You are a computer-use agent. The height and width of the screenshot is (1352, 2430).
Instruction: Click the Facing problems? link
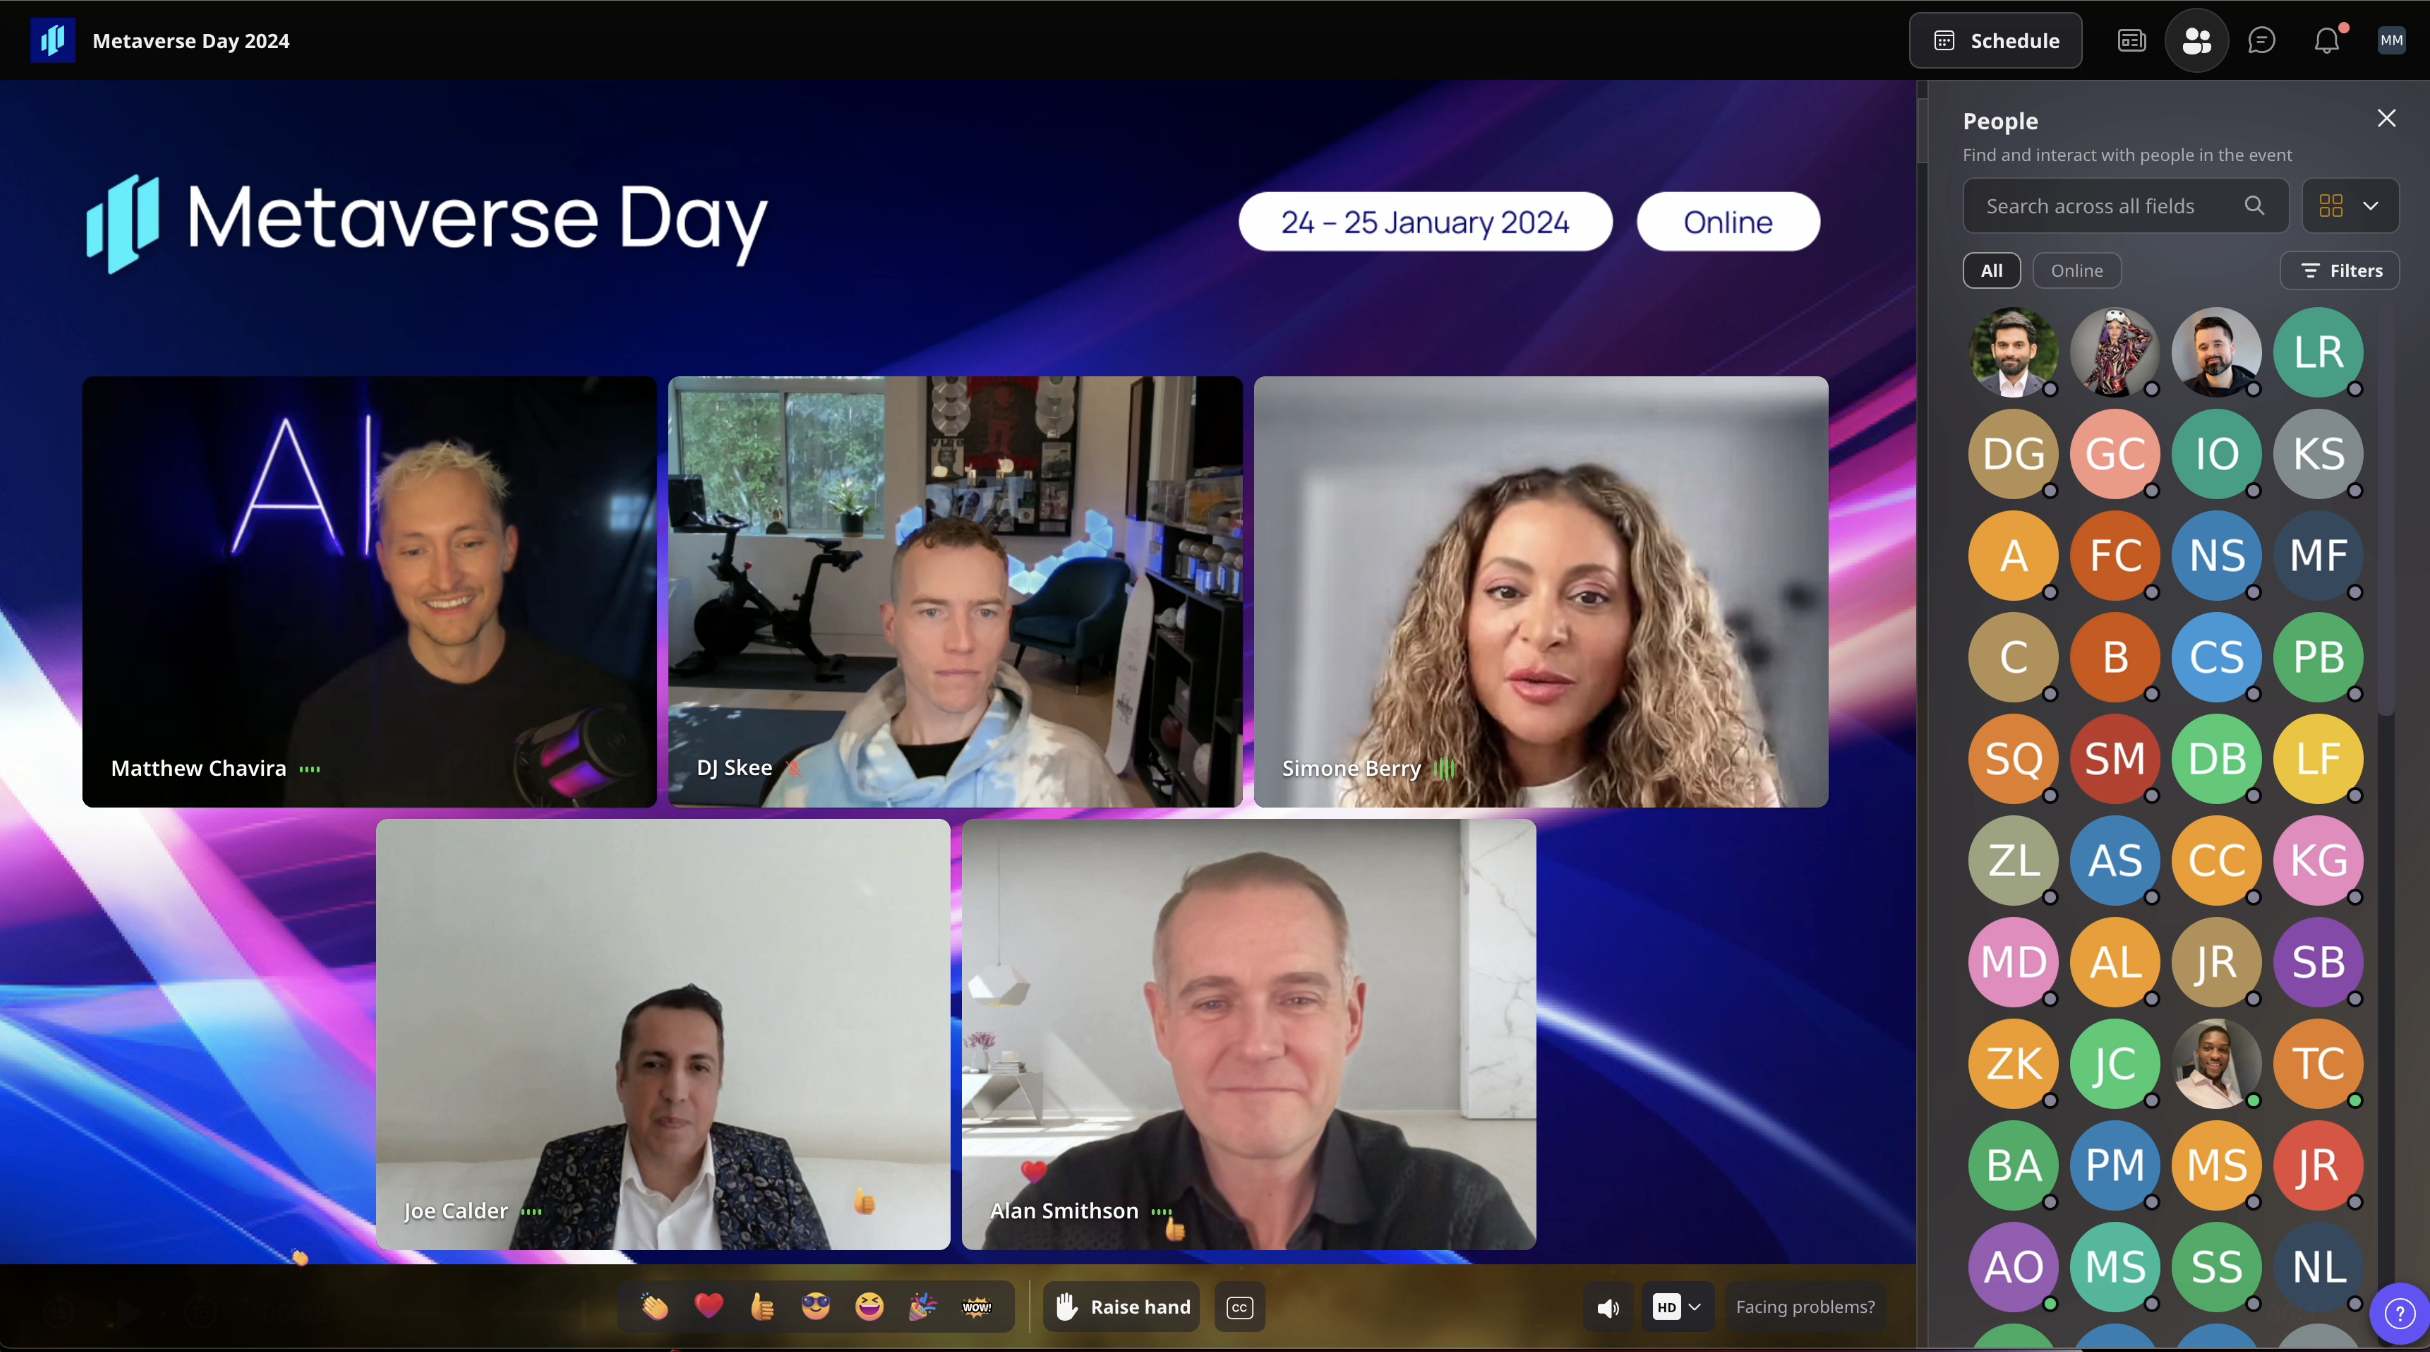point(1805,1307)
